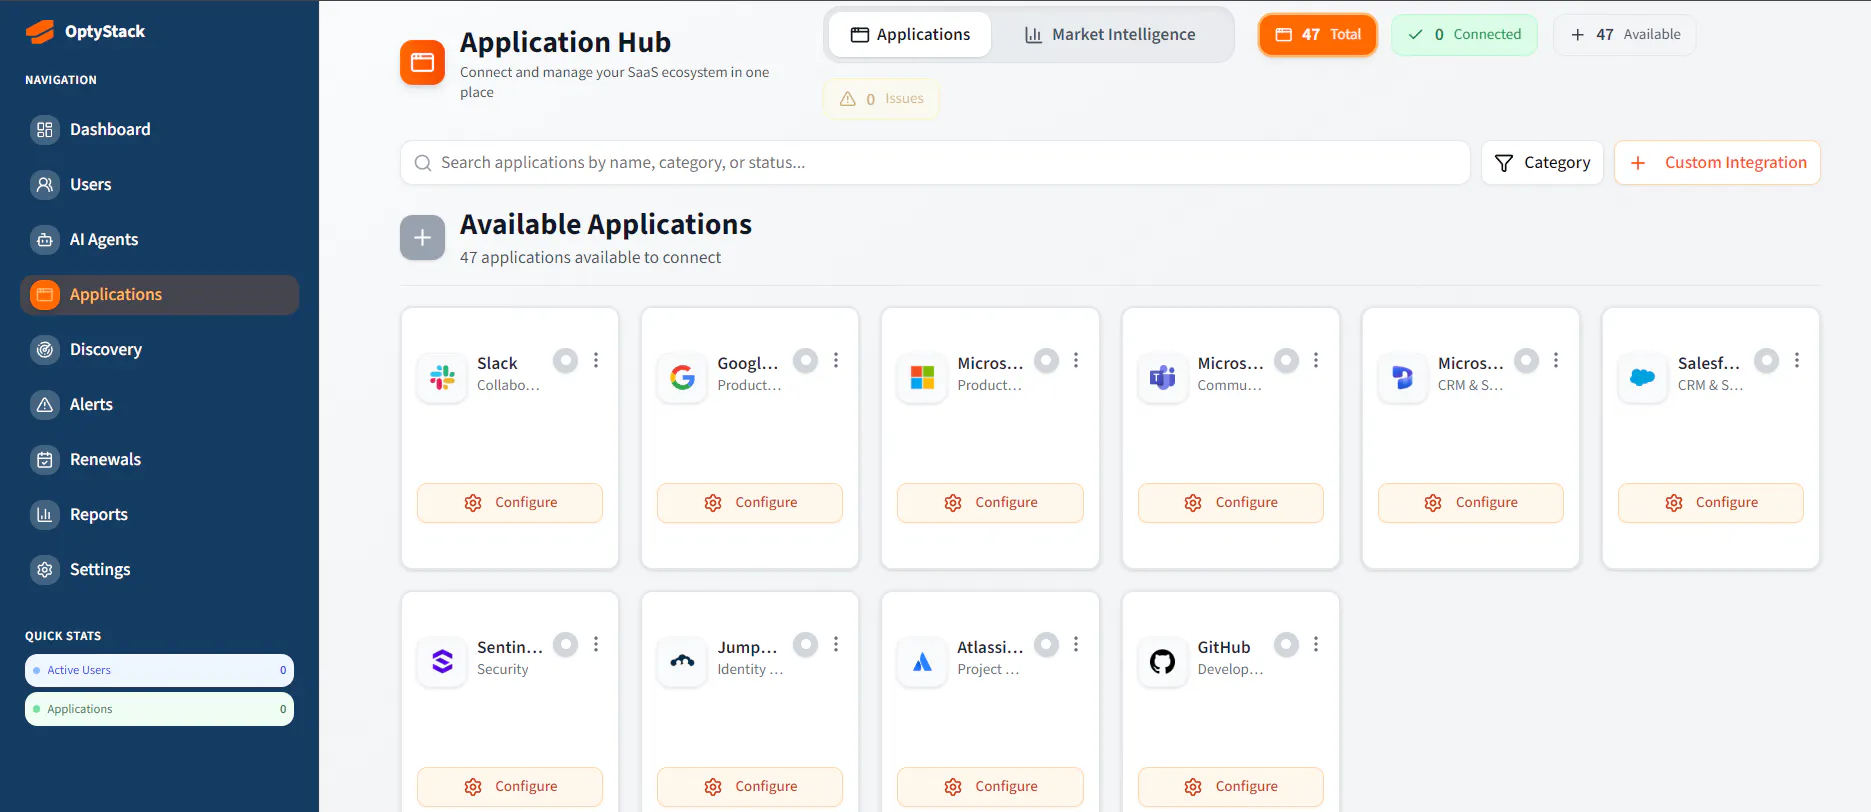Open Microsoft CRM card three-dot menu
The image size is (1871, 812).
pyautogui.click(x=1556, y=360)
